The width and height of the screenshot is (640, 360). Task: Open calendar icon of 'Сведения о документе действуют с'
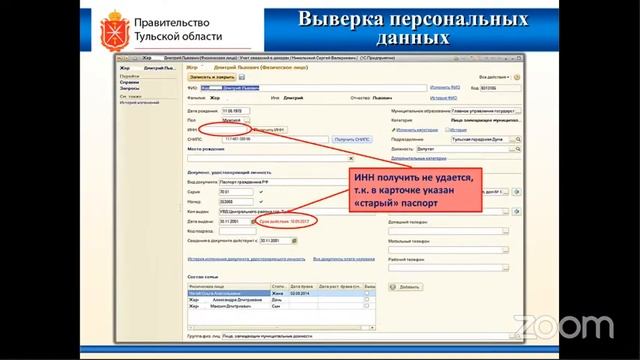pyautogui.click(x=294, y=241)
